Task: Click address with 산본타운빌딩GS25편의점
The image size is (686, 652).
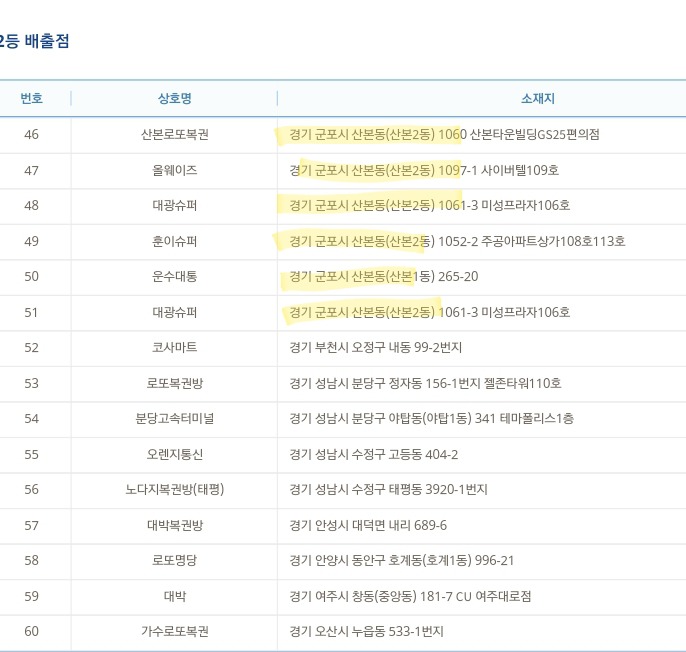Action: point(444,134)
